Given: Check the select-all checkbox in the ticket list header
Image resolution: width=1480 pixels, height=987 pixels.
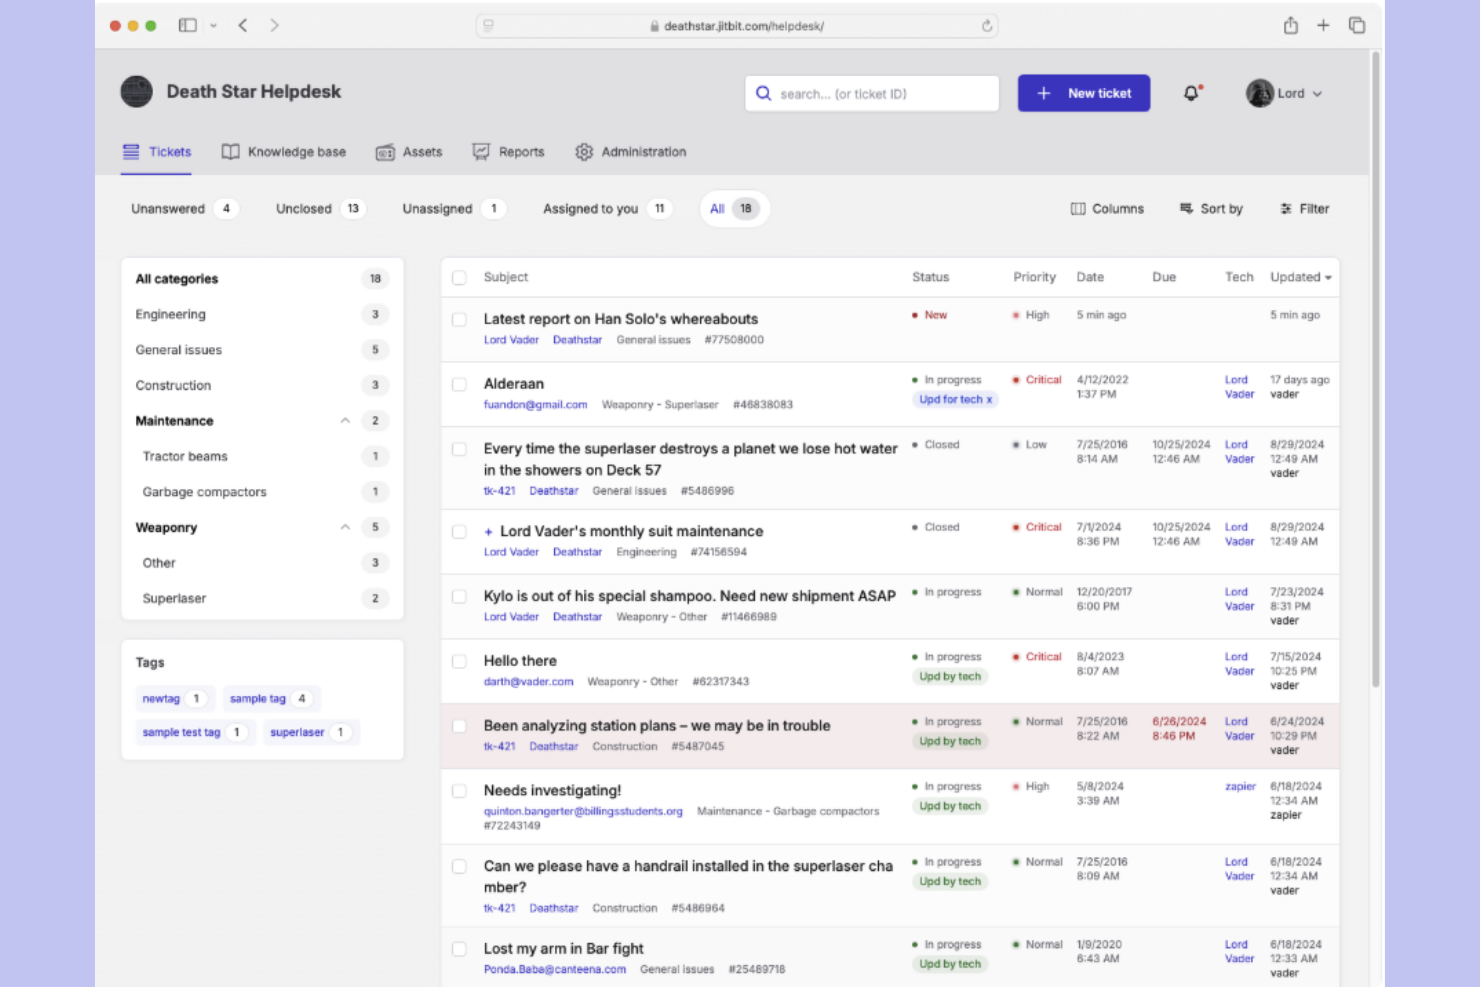Looking at the screenshot, I should coord(459,277).
